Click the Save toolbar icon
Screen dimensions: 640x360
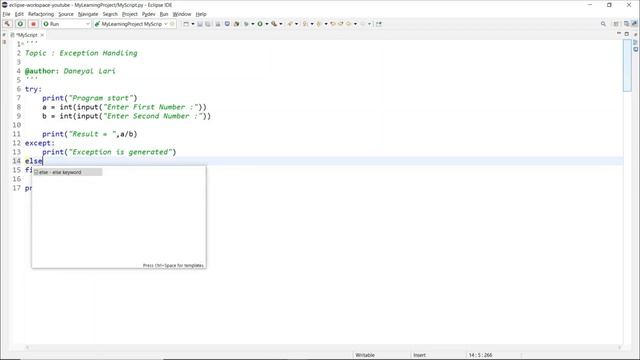200,24
